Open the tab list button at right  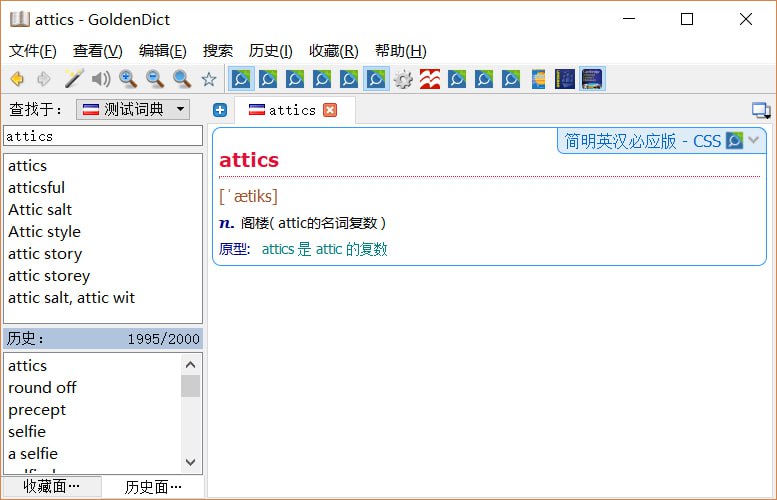(761, 111)
